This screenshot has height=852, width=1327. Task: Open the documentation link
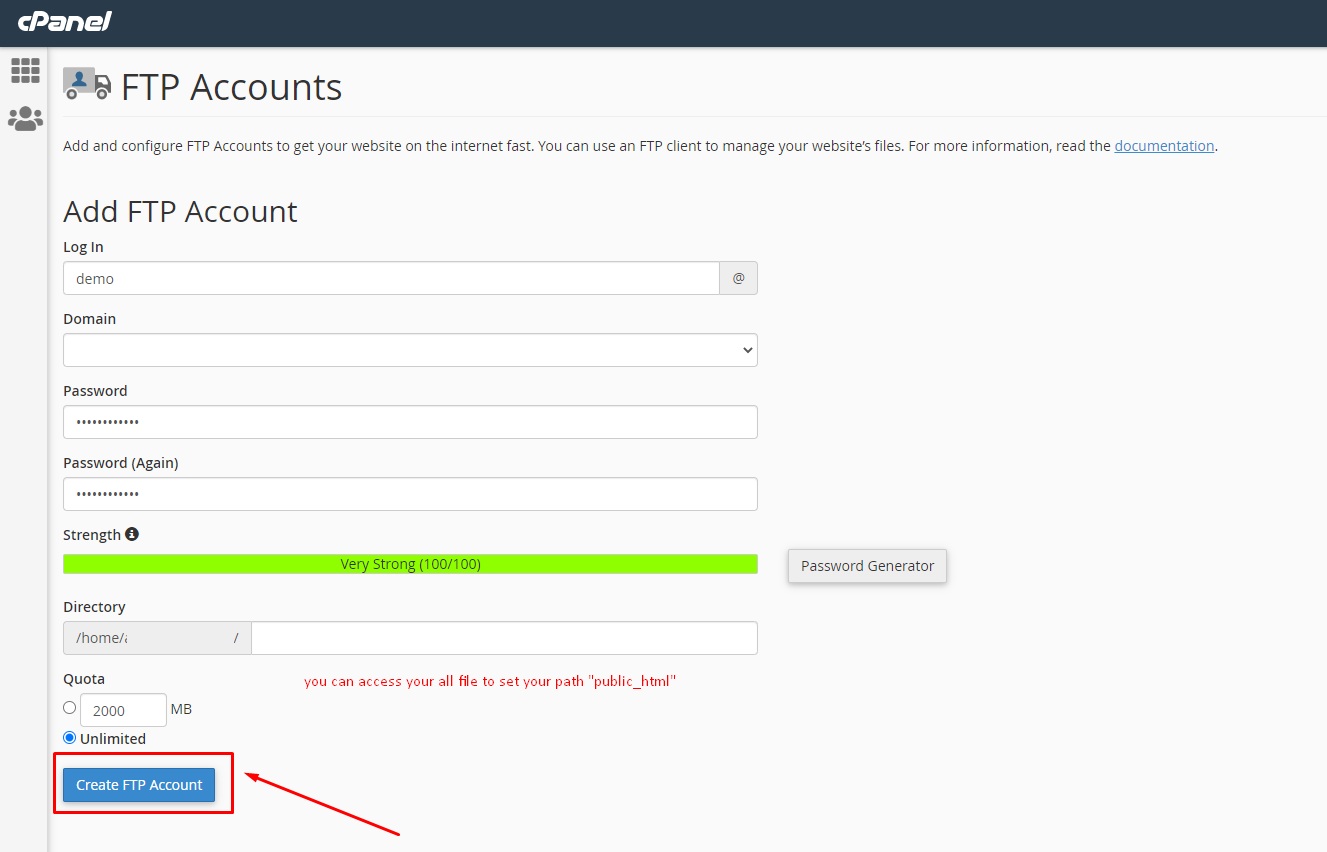click(x=1163, y=145)
